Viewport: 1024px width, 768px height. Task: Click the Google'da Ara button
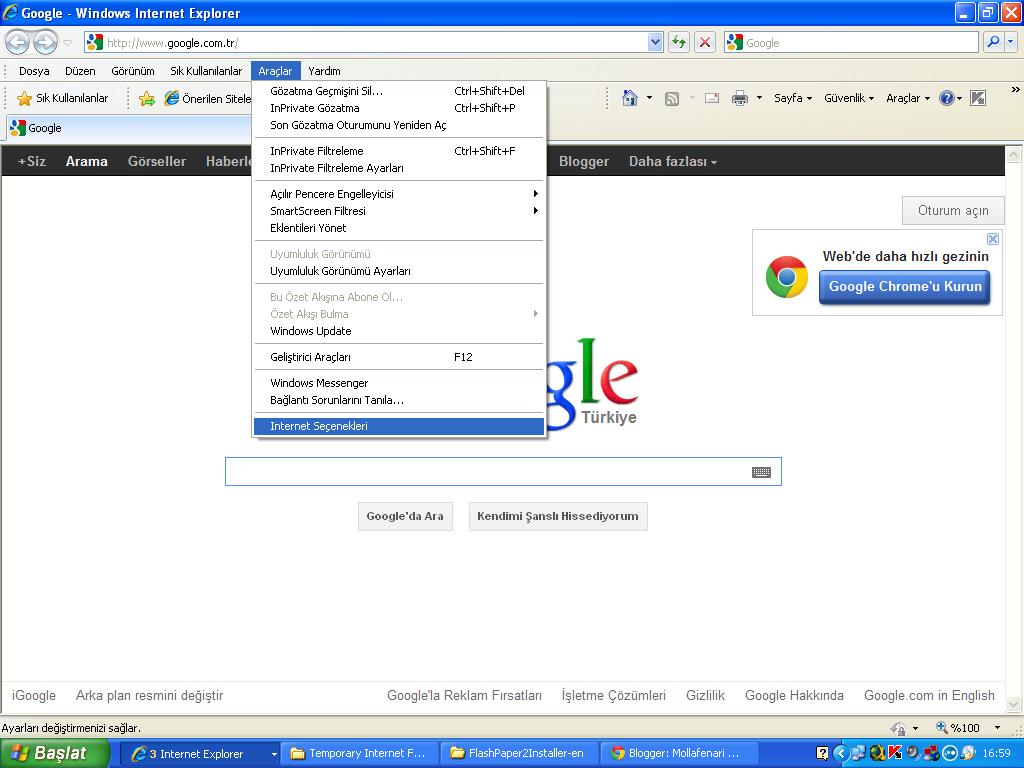(405, 517)
